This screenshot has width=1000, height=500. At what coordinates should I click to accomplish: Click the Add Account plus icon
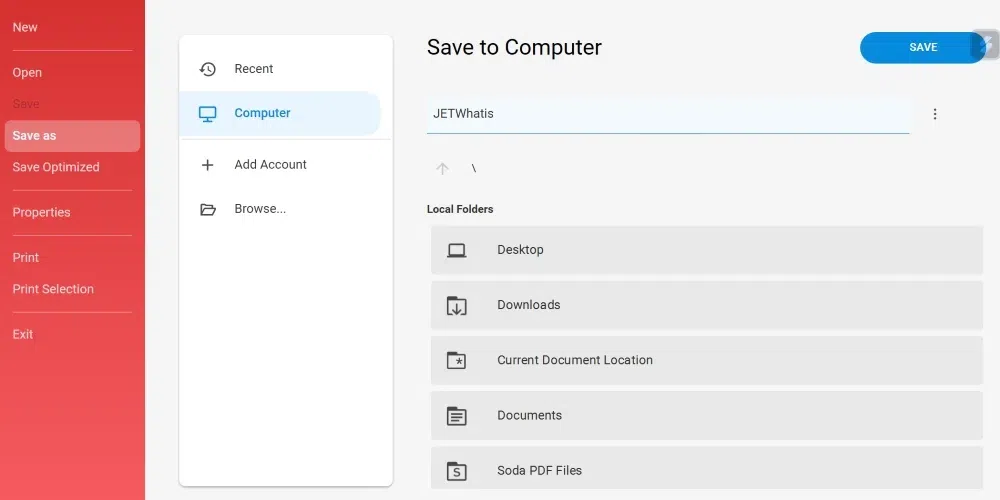point(208,165)
